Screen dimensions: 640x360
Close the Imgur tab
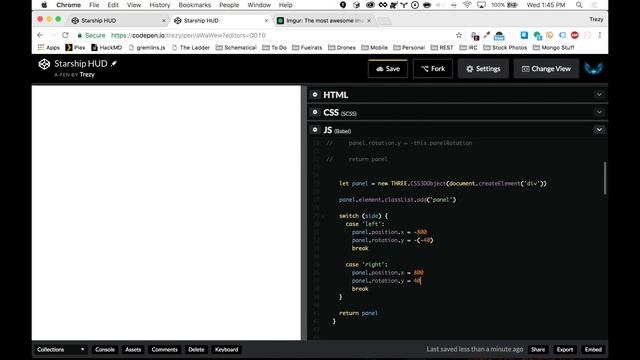pyautogui.click(x=369, y=20)
